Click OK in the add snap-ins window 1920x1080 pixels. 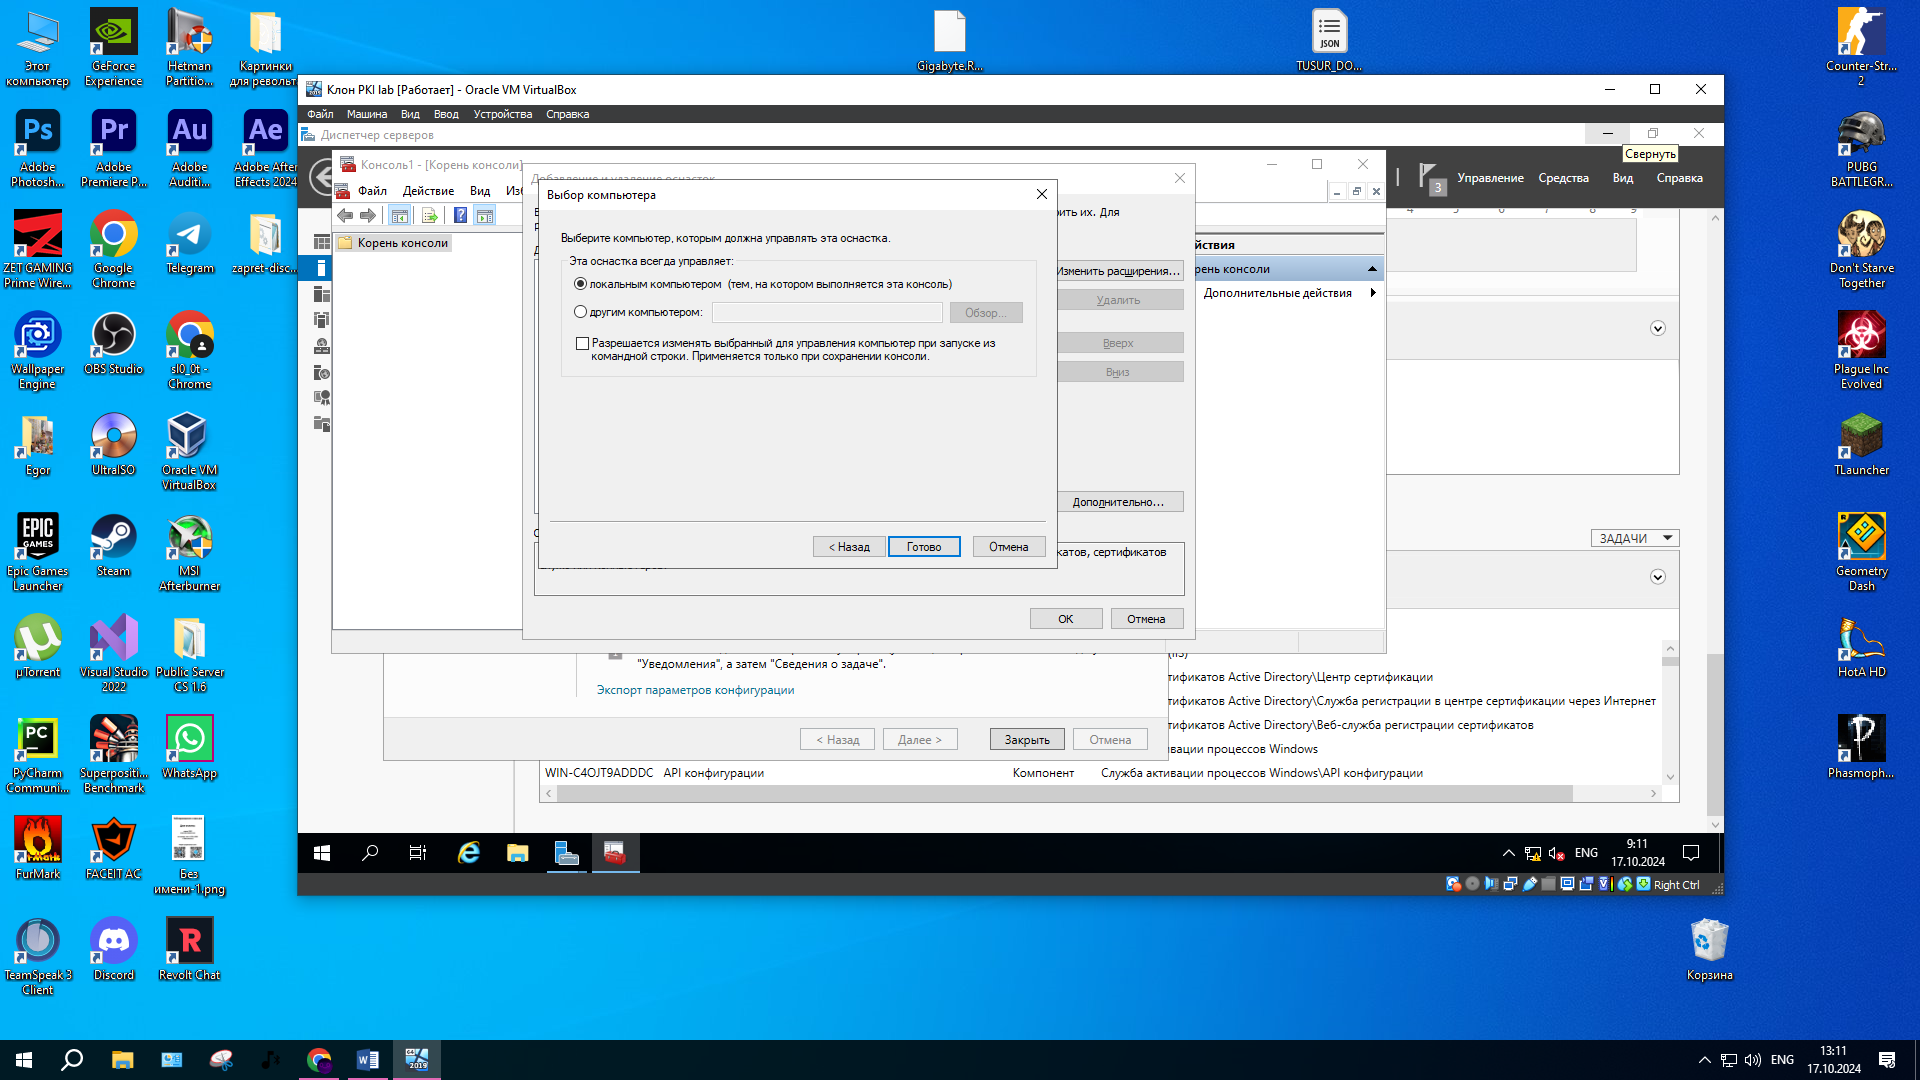pos(1066,619)
